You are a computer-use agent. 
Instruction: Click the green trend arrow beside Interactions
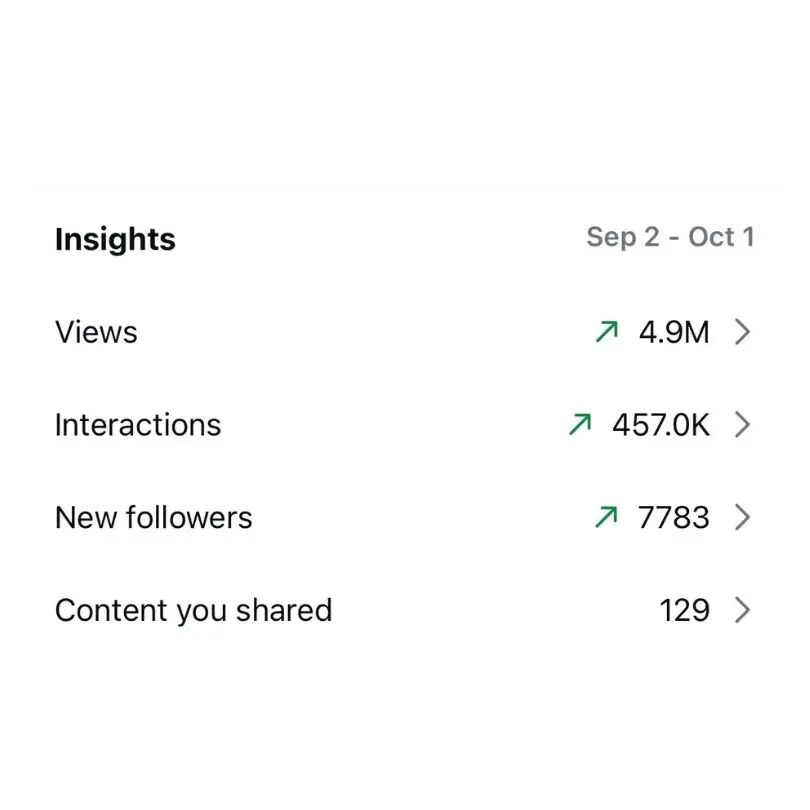(580, 425)
